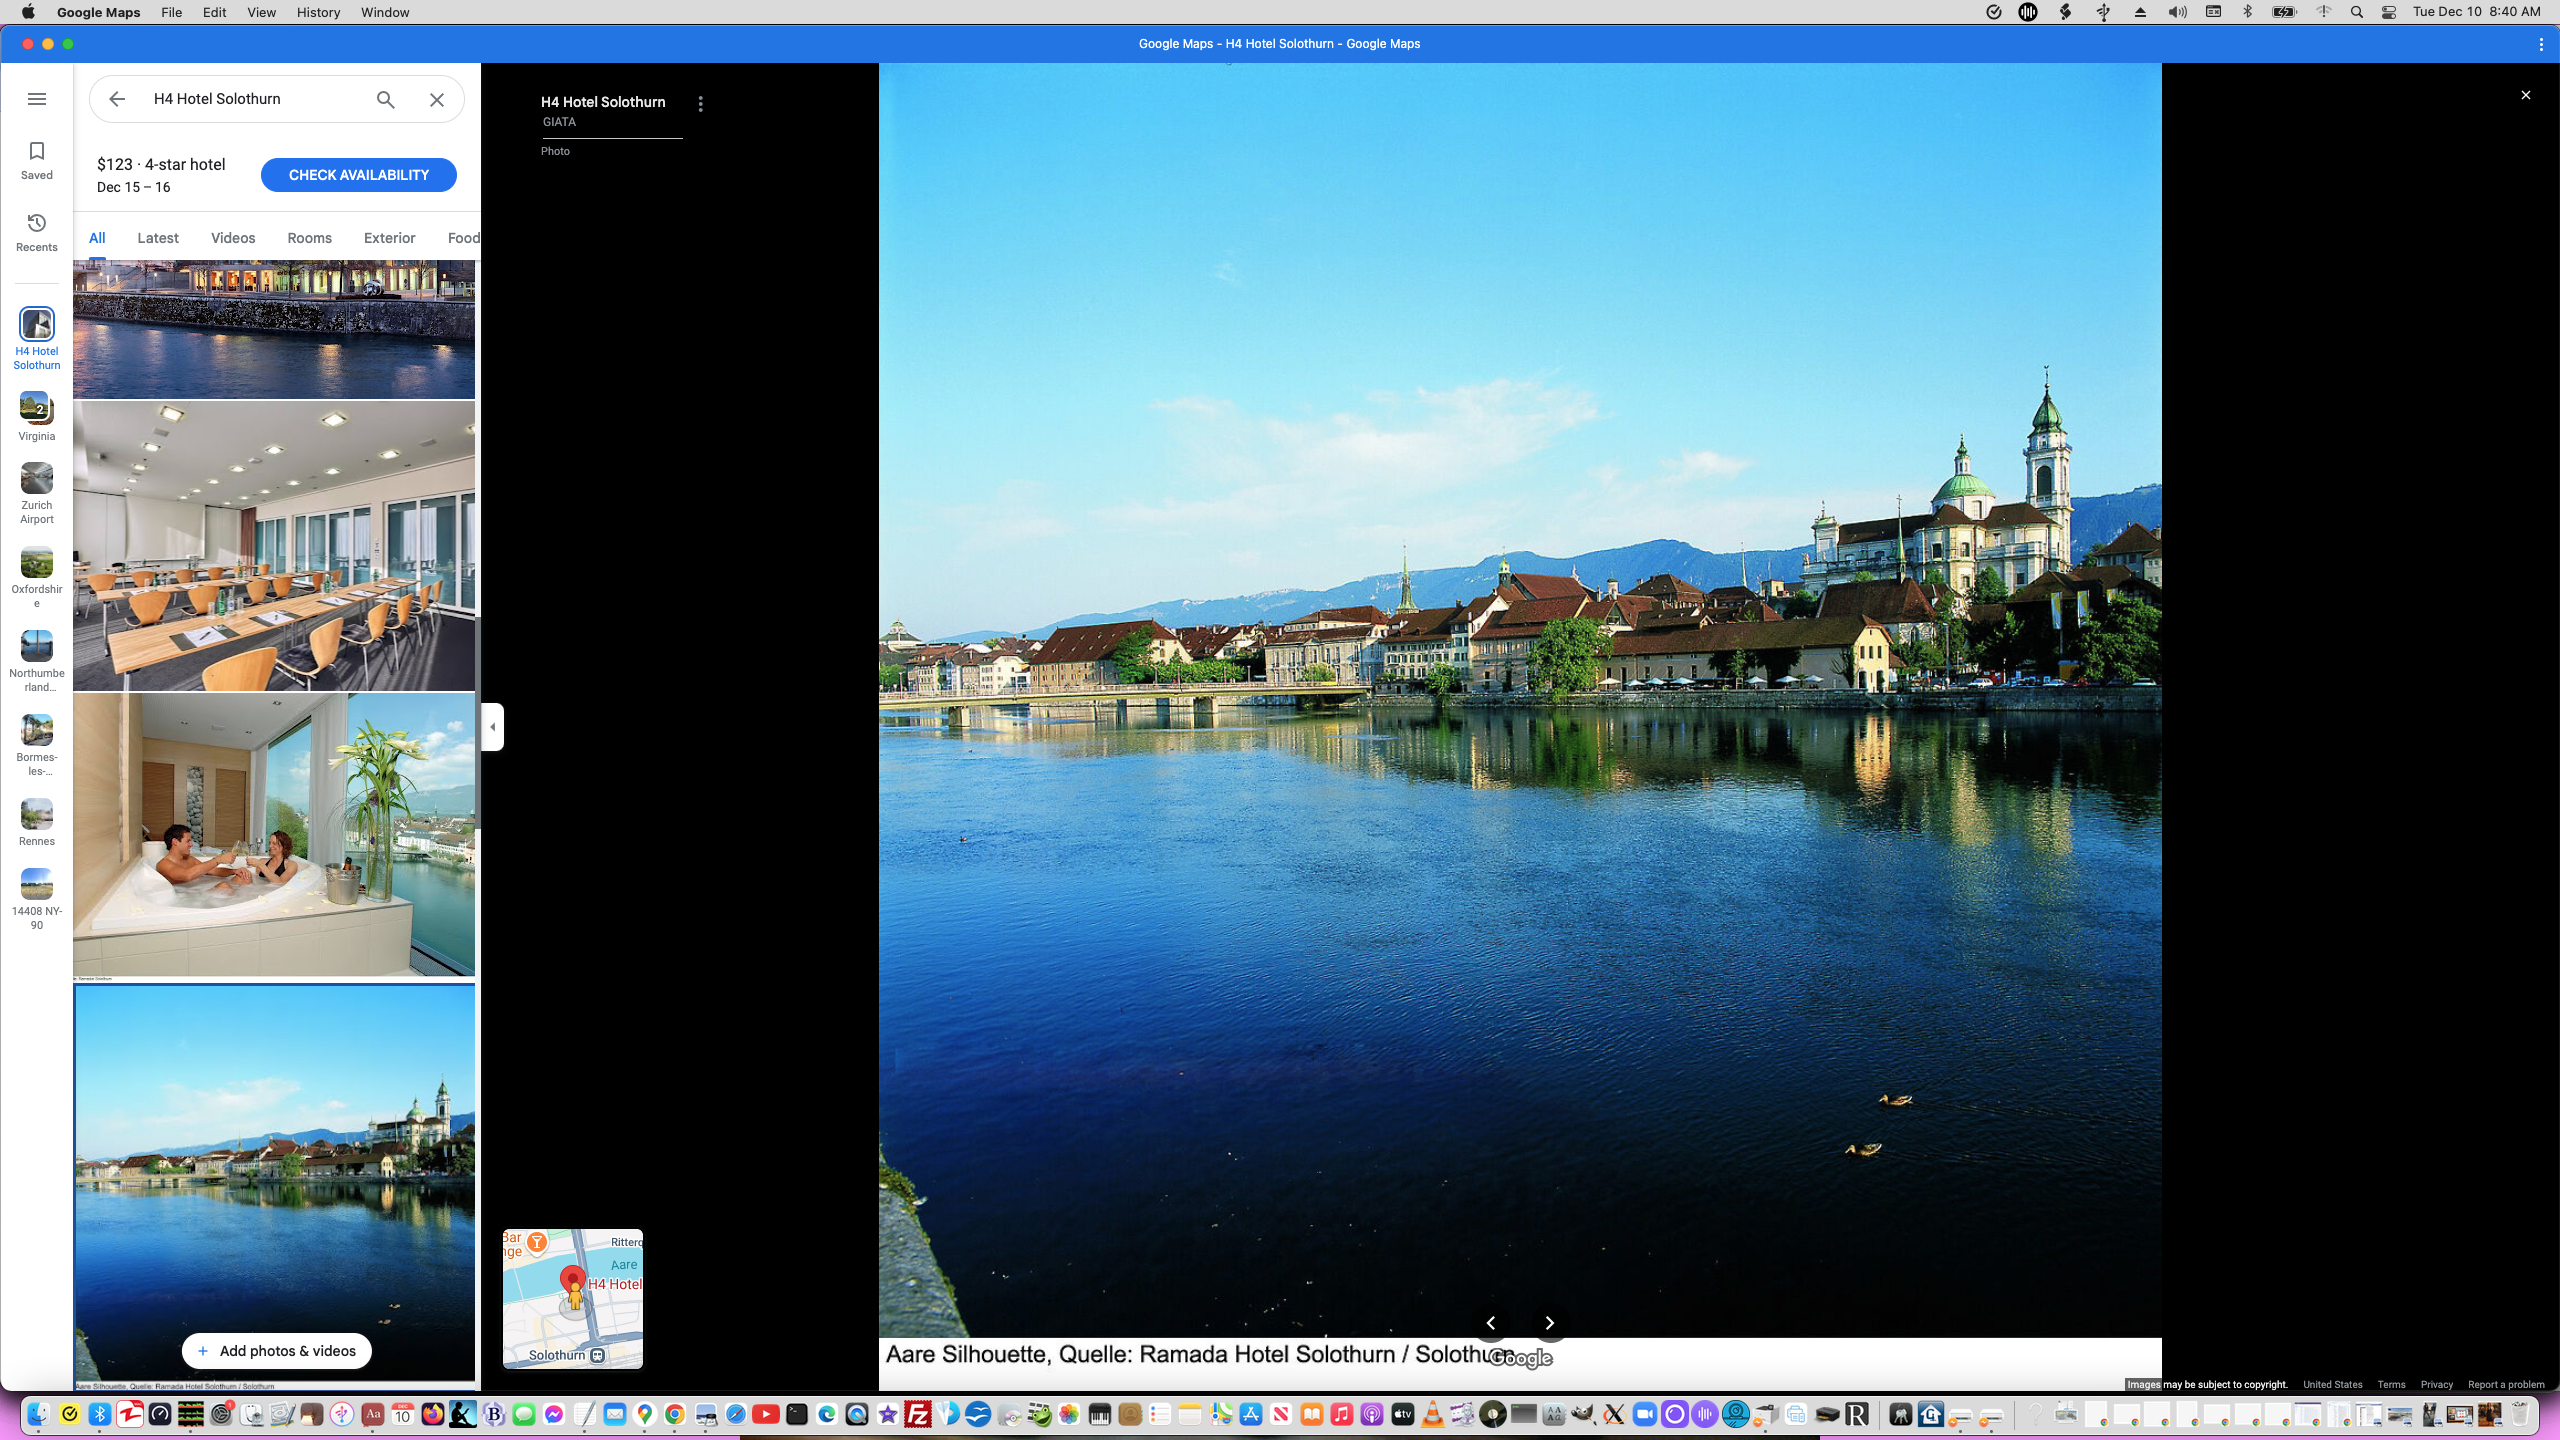The height and width of the screenshot is (1440, 2560).
Task: Click Check Availability button
Action: point(358,175)
